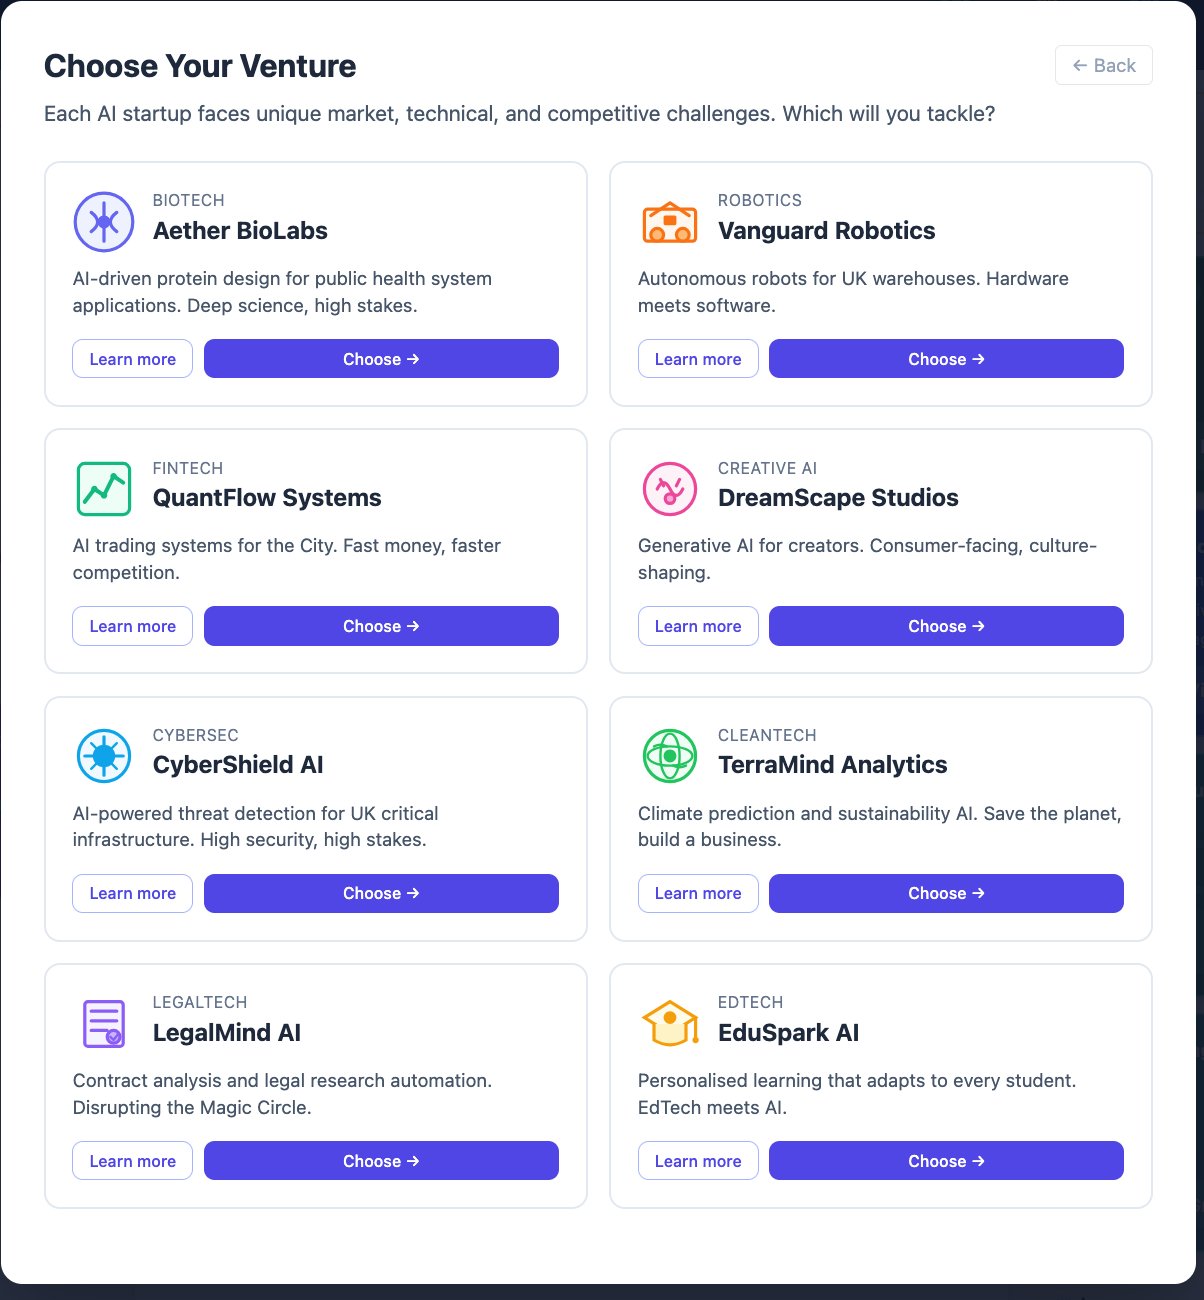Click the LegalMind AI document icon
Screen dimensions: 1204x1300
tap(103, 1023)
